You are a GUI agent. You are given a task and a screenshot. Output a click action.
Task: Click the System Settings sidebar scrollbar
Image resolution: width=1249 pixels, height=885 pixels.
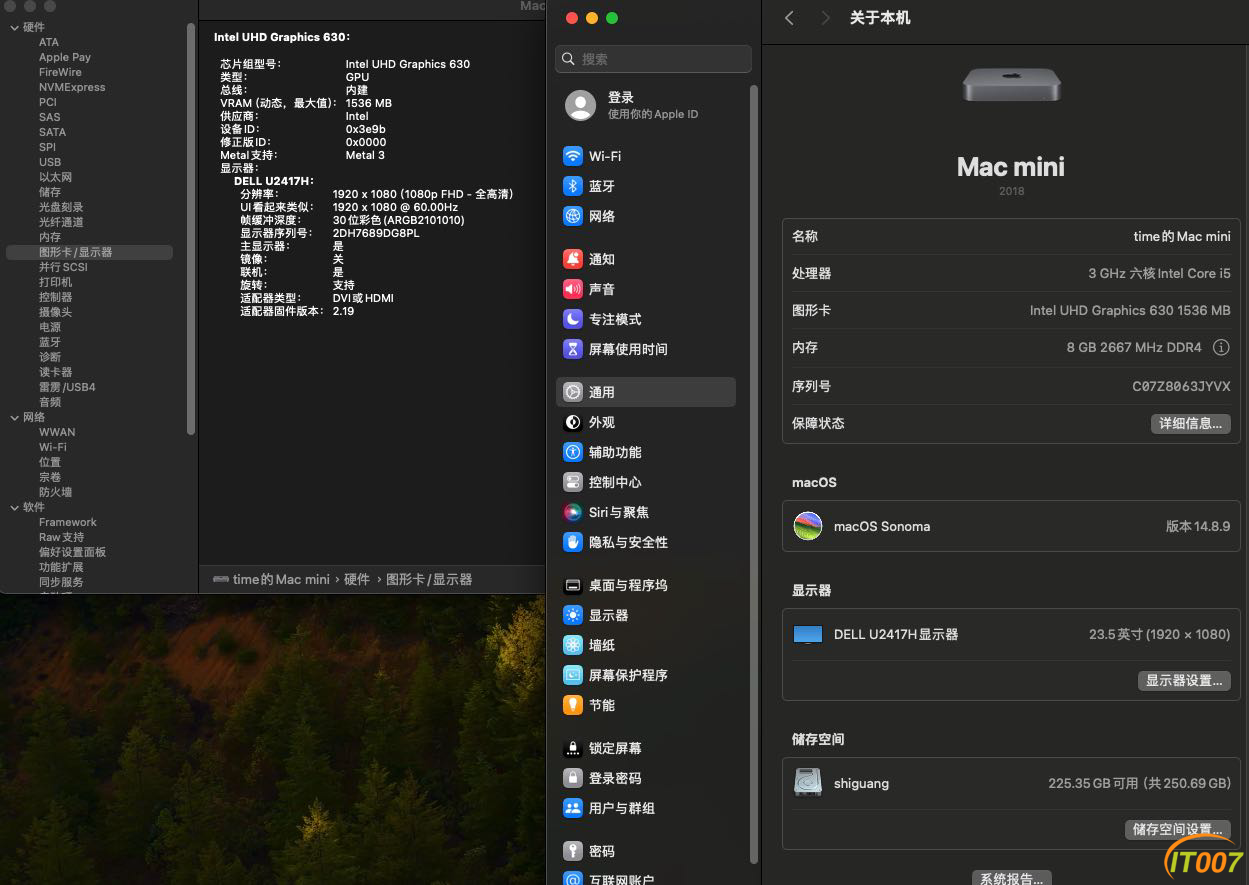[x=754, y=473]
